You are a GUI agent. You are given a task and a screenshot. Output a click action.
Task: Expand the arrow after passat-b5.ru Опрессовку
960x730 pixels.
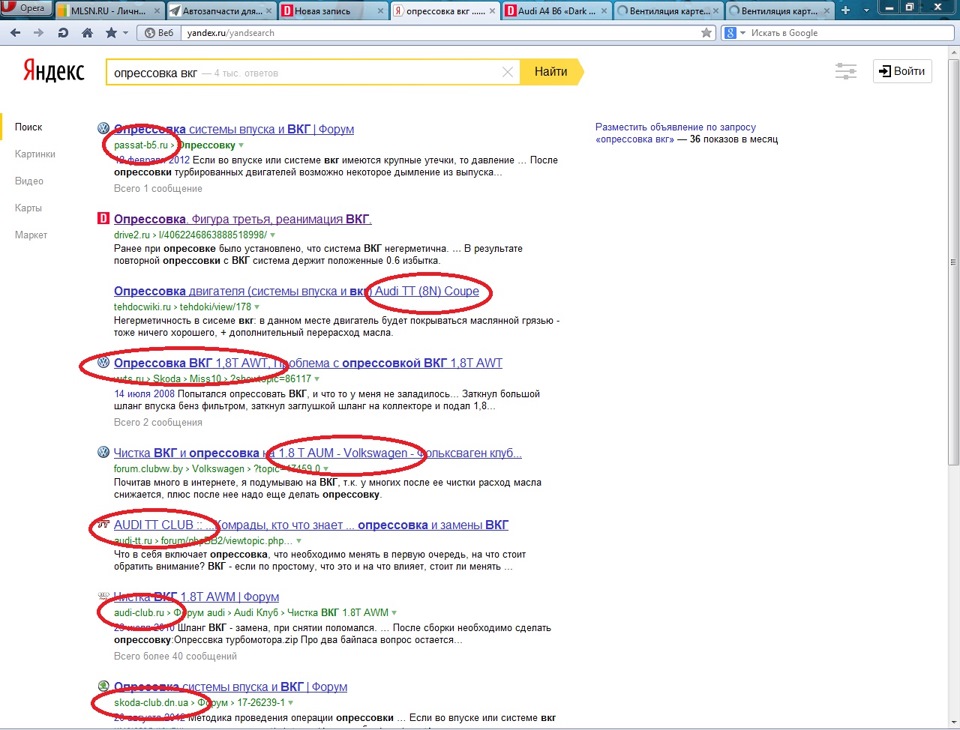click(x=241, y=145)
